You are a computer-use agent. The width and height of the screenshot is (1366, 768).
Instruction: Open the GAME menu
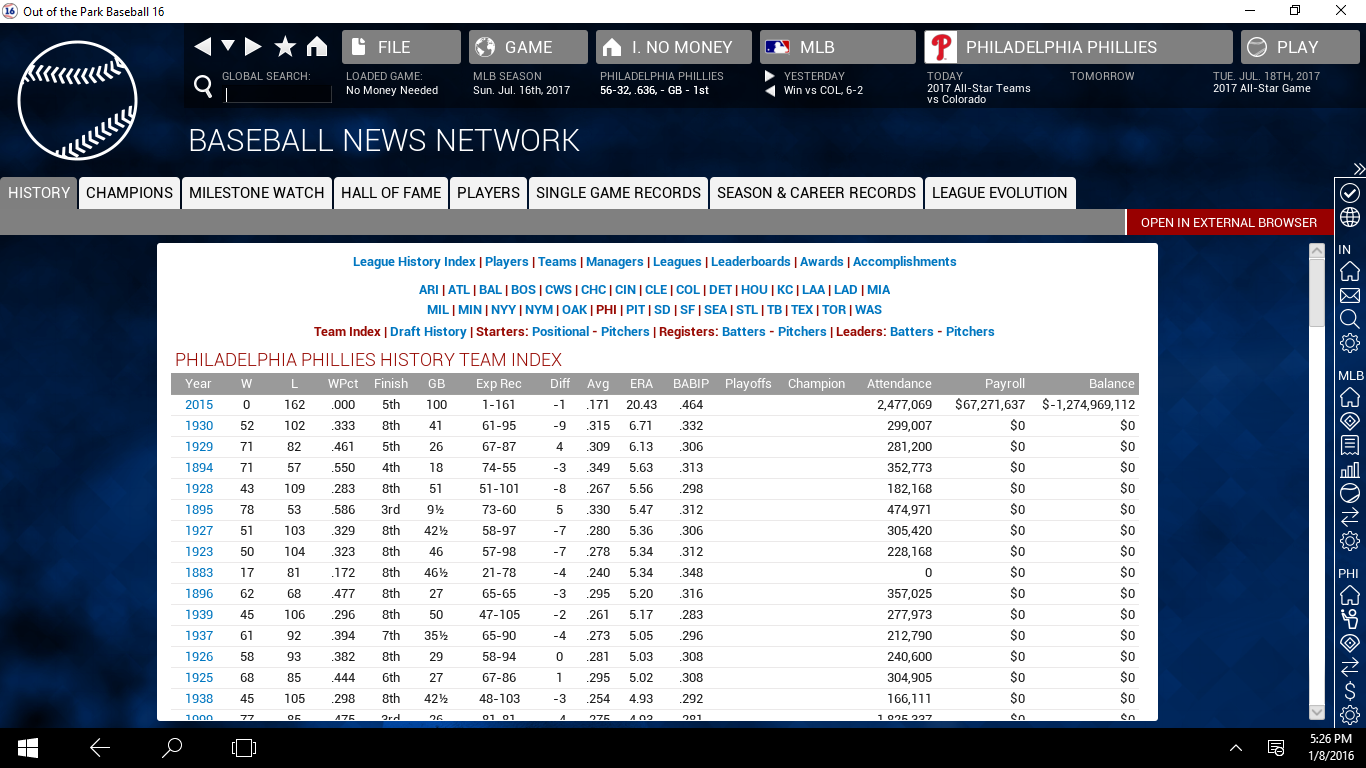tap(528, 47)
